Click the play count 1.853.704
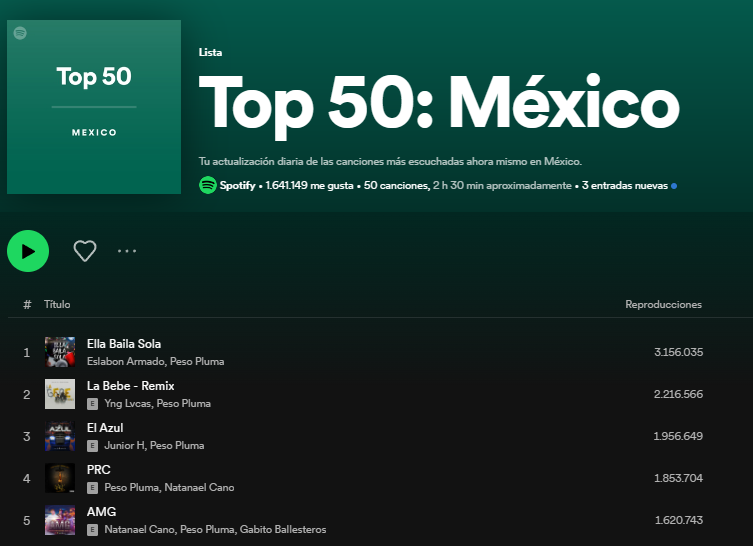 678,478
